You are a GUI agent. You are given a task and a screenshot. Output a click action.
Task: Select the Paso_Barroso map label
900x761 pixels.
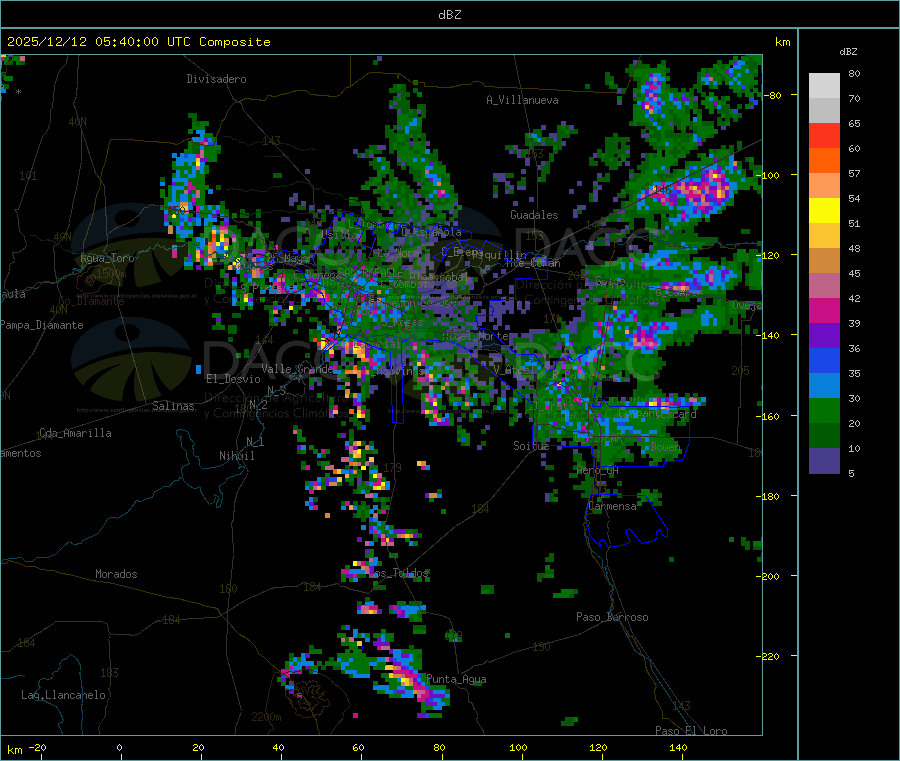(x=612, y=617)
